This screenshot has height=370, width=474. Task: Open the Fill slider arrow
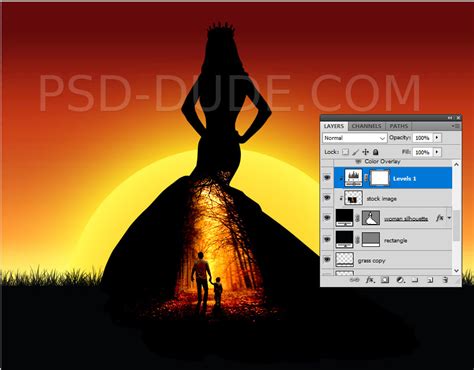[437, 152]
